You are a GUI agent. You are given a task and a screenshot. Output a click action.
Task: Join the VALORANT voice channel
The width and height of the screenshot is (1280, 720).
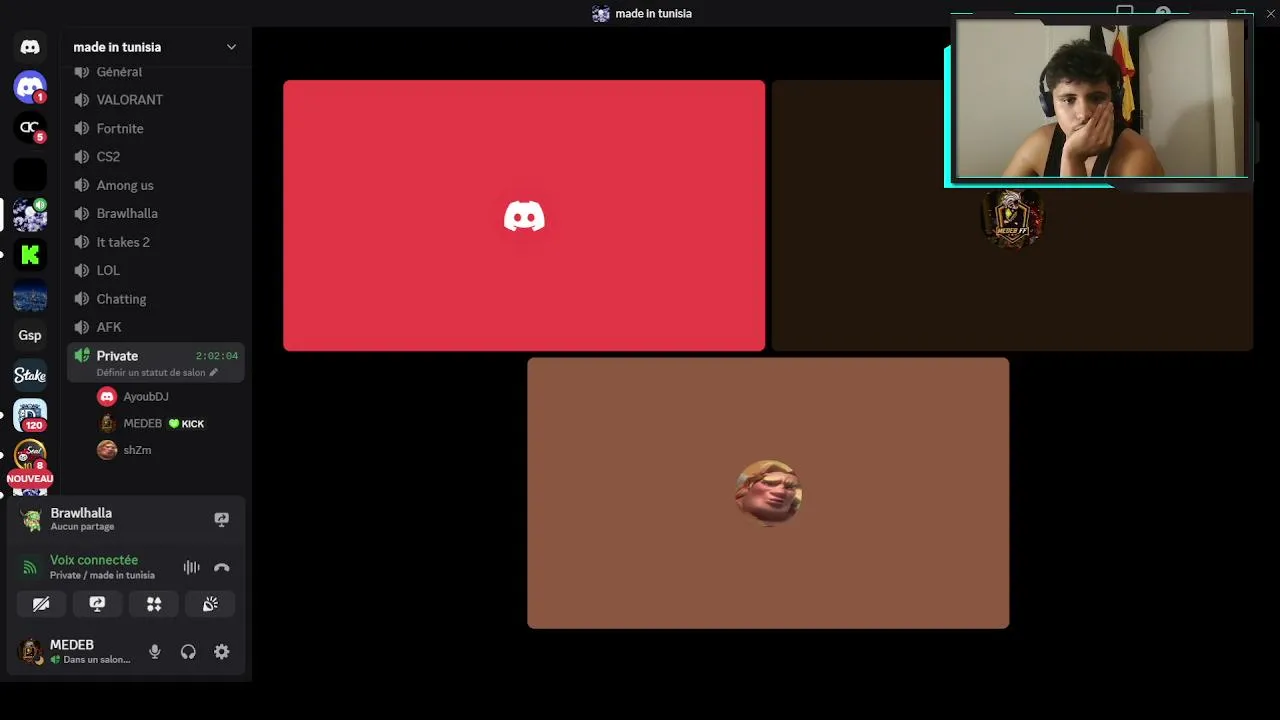[155, 100]
